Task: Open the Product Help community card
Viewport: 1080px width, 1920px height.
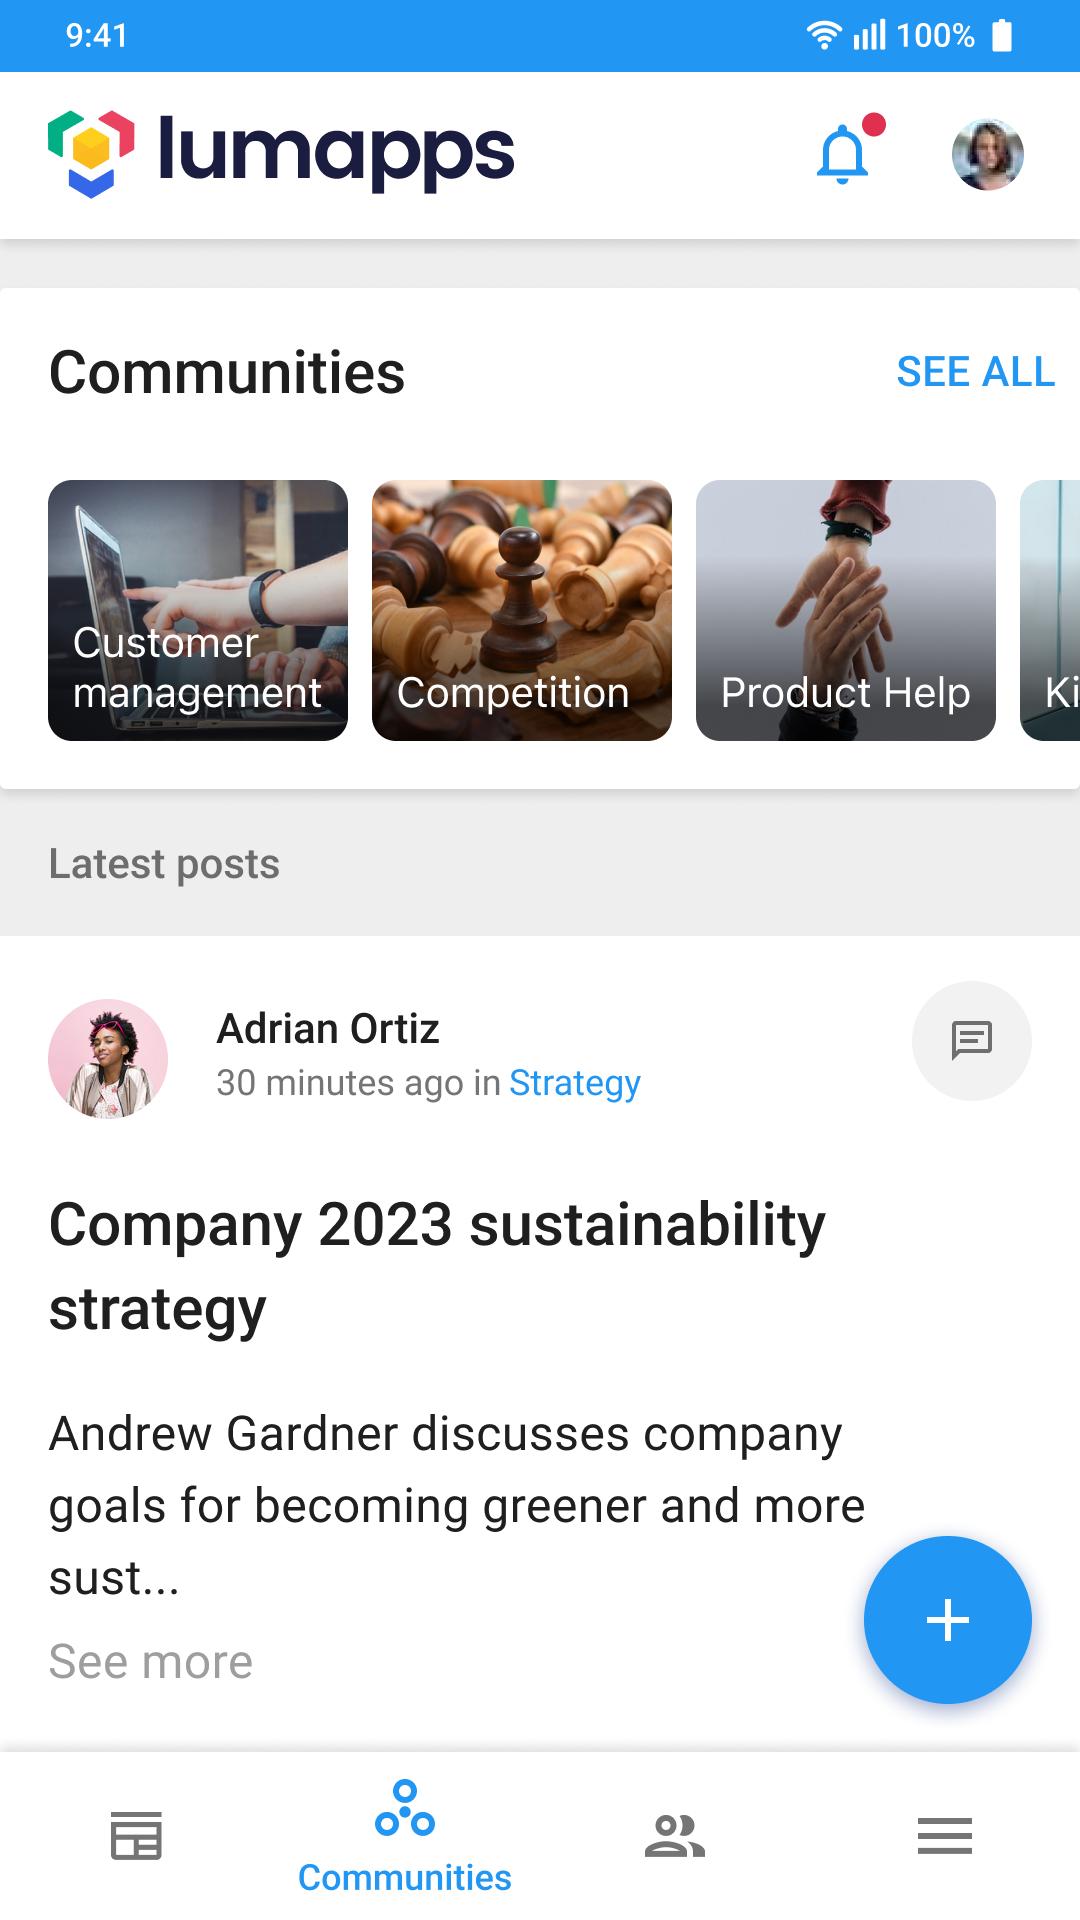Action: click(x=846, y=610)
